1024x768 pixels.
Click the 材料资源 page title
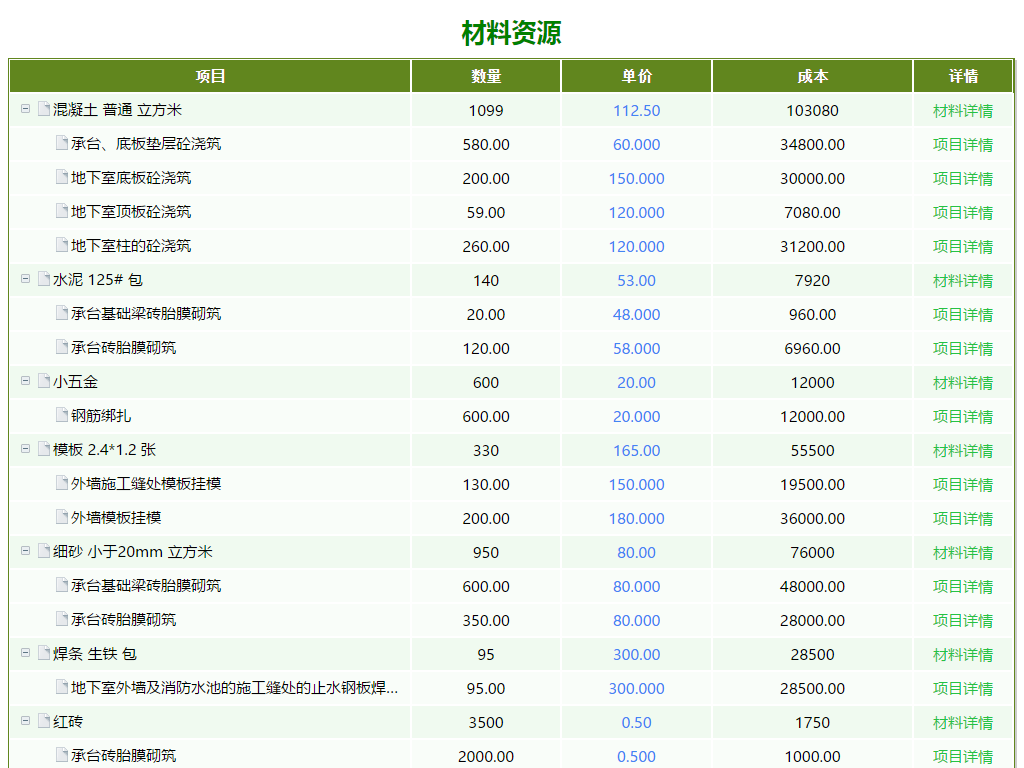pyautogui.click(x=511, y=33)
